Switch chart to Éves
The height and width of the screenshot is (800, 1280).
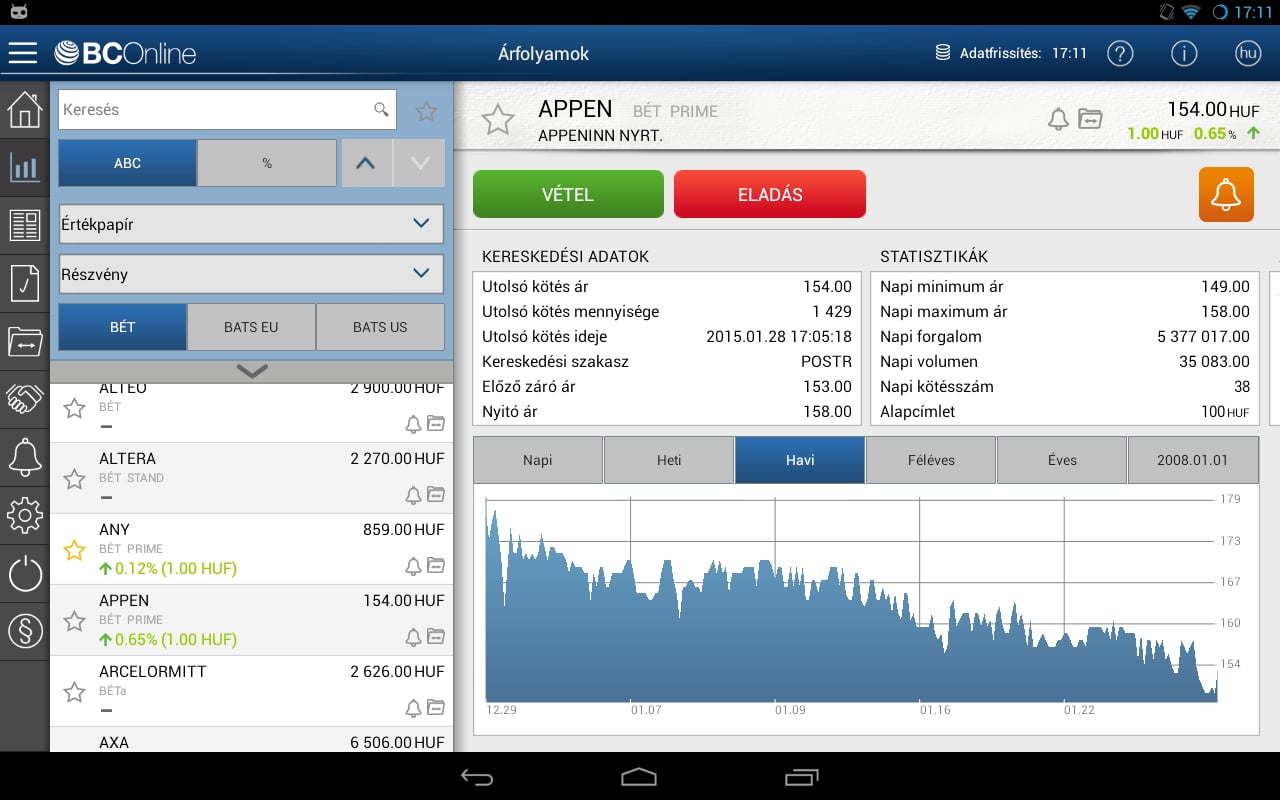[1062, 460]
